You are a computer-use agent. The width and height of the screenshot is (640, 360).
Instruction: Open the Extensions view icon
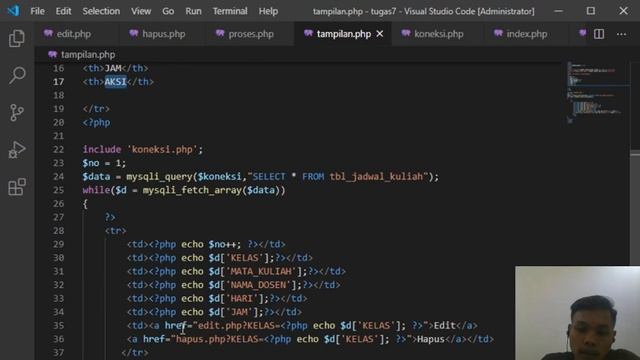[17, 187]
